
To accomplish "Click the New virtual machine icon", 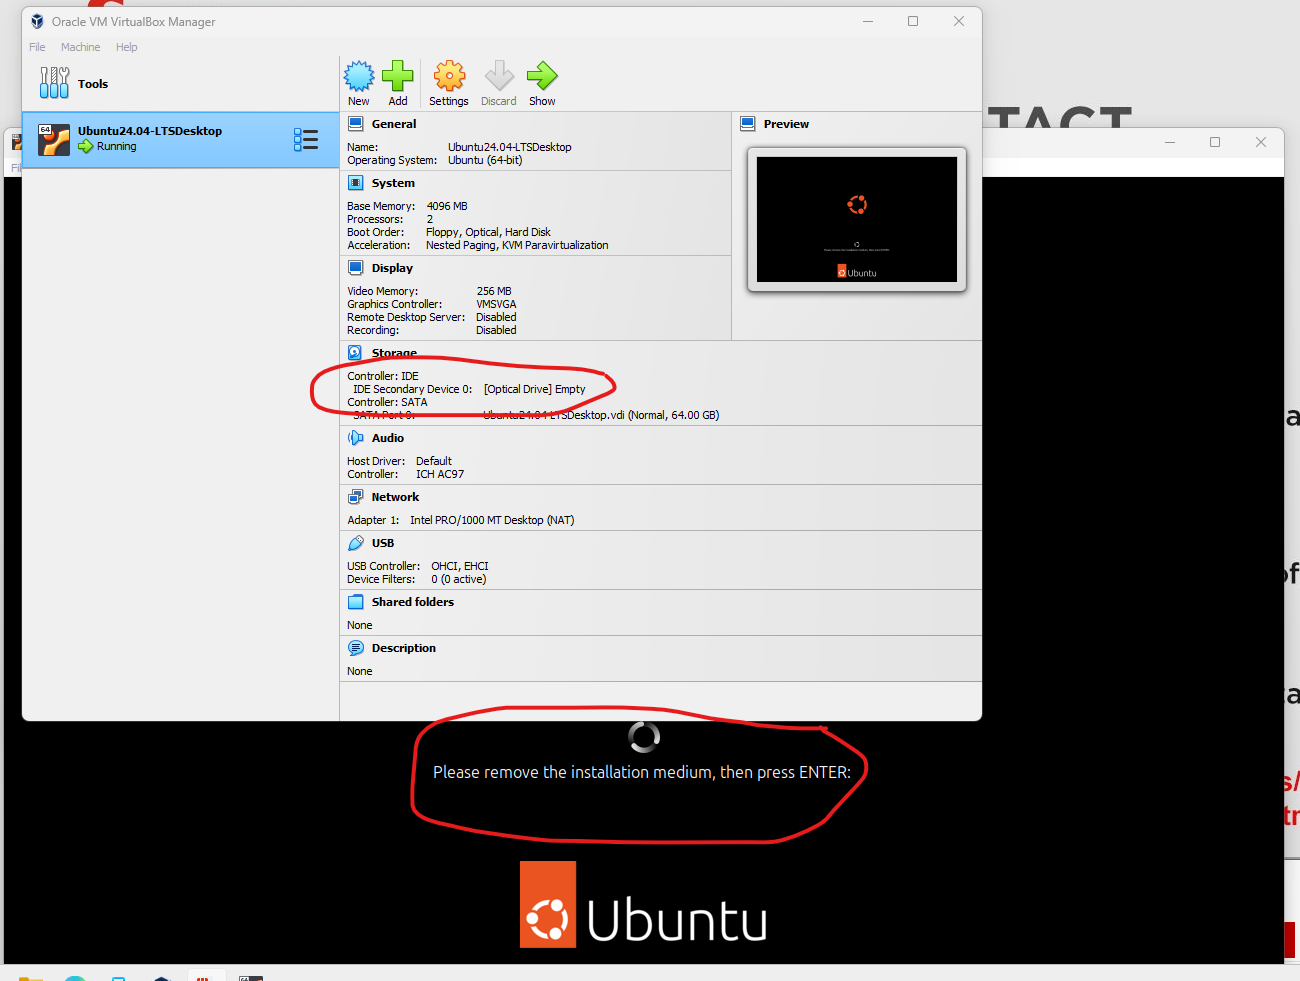I will (x=359, y=77).
